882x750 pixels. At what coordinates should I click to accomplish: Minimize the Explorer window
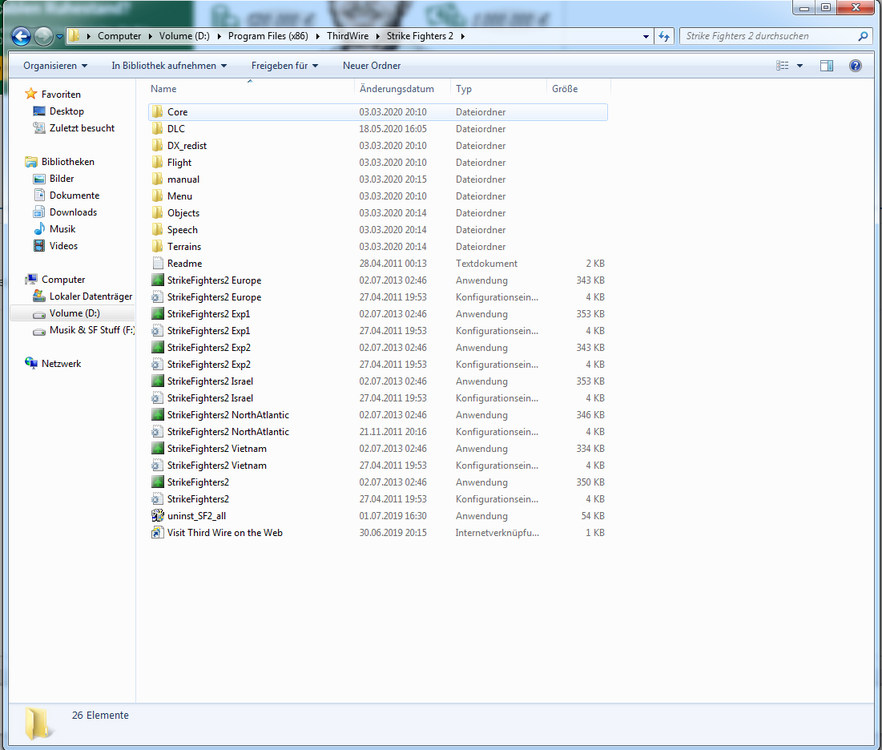pos(804,8)
